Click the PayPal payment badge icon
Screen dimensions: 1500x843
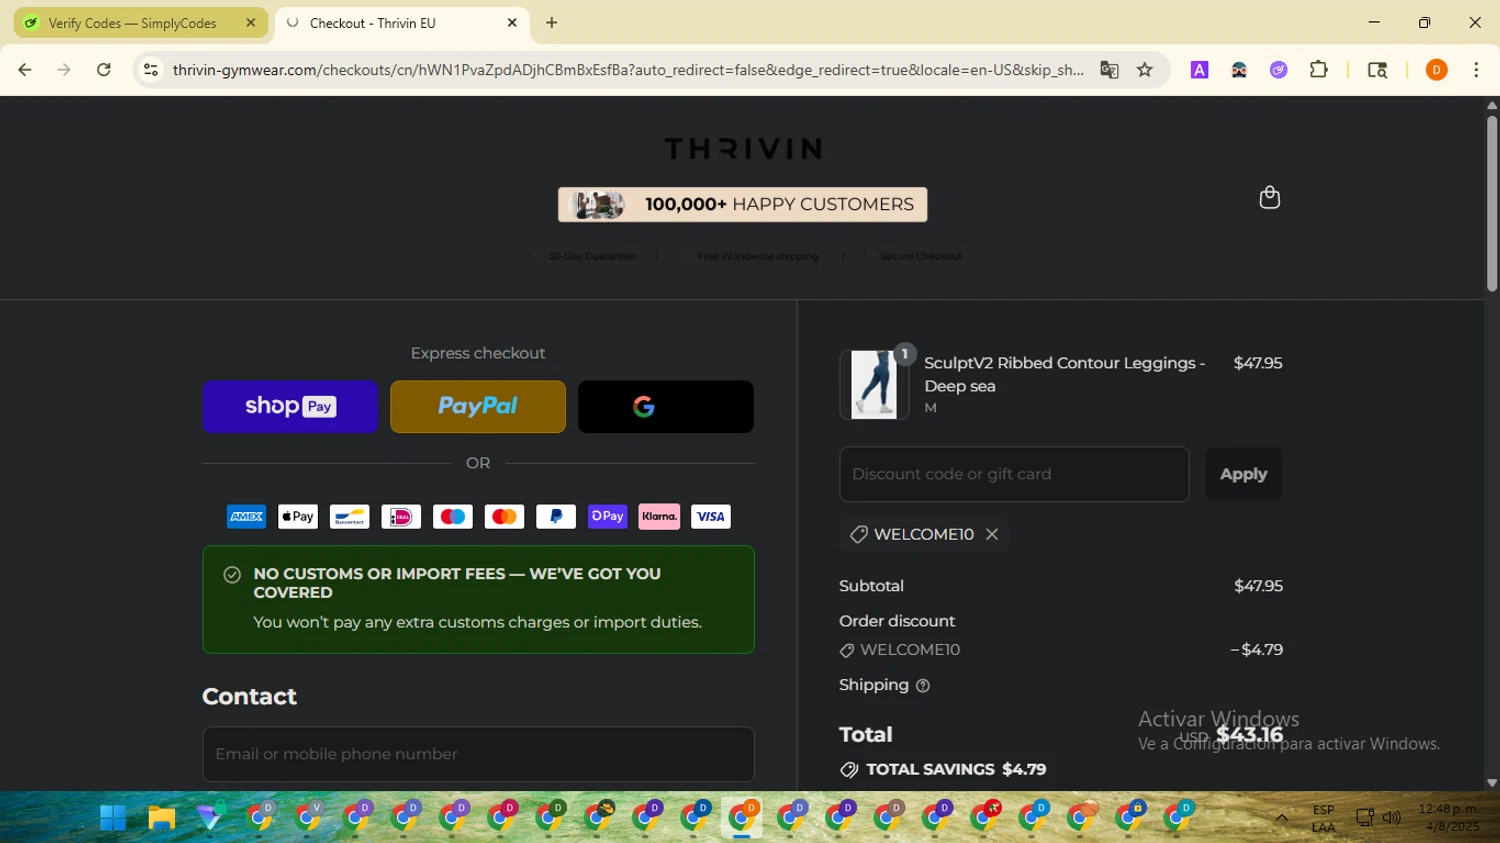point(556,517)
